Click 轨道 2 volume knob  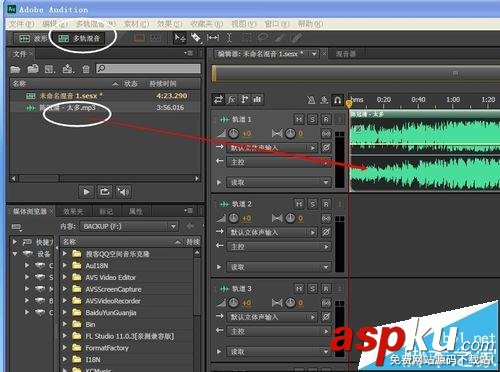coord(233,218)
